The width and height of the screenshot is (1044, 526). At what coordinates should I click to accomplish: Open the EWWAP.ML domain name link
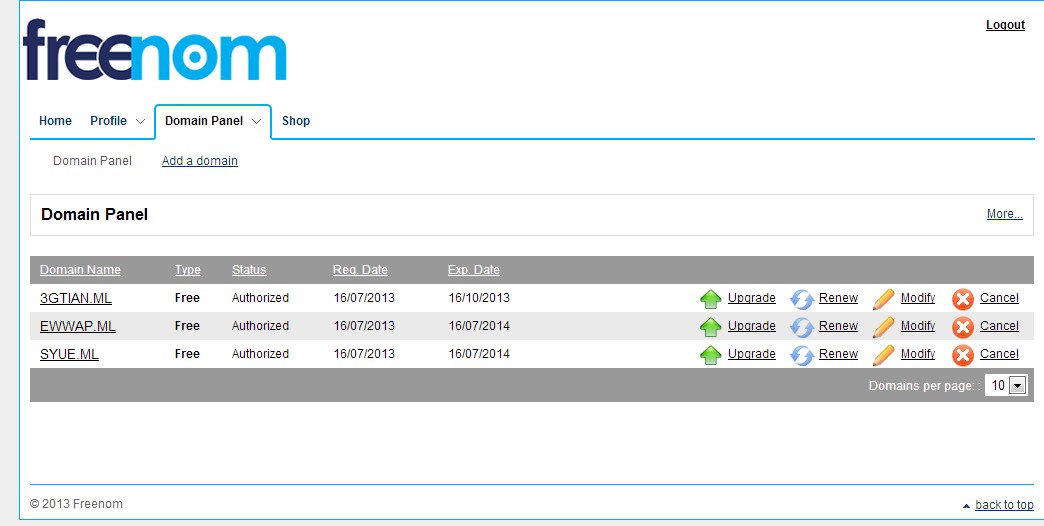pyautogui.click(x=78, y=326)
